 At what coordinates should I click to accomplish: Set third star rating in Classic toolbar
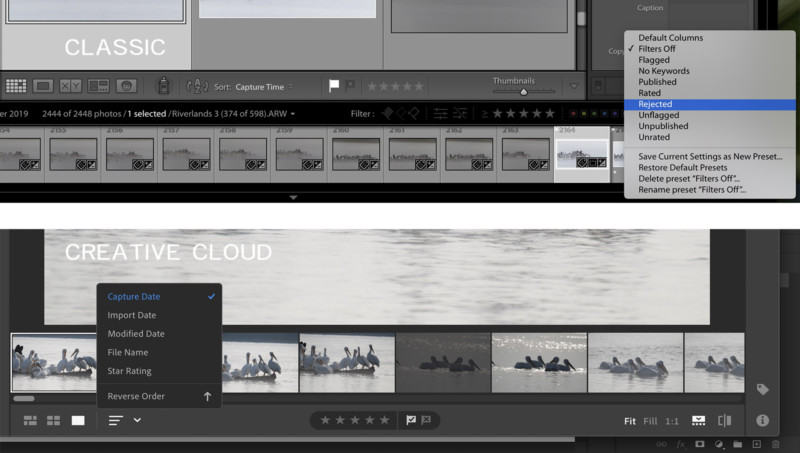coord(395,86)
